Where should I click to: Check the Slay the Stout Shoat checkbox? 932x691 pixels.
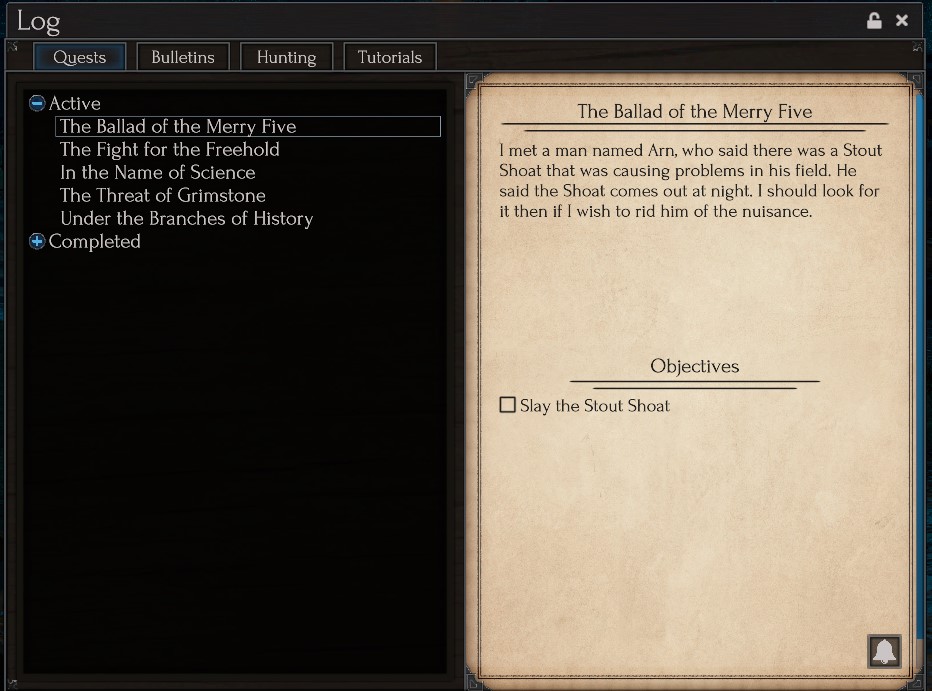point(508,405)
